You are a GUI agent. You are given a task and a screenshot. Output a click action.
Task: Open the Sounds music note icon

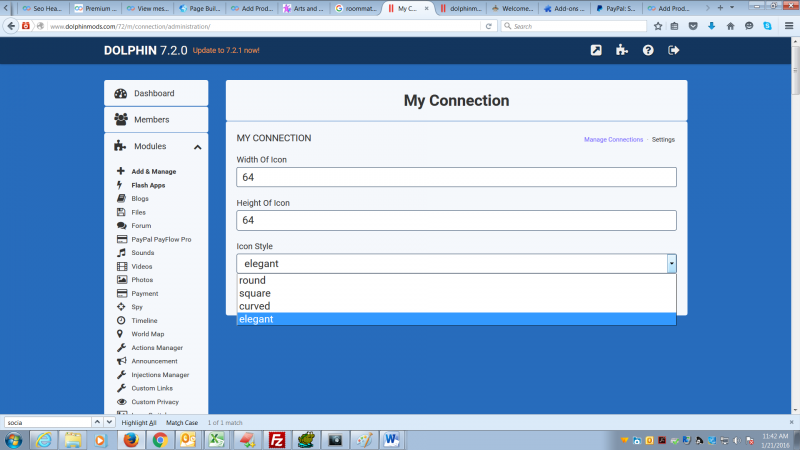(x=121, y=253)
